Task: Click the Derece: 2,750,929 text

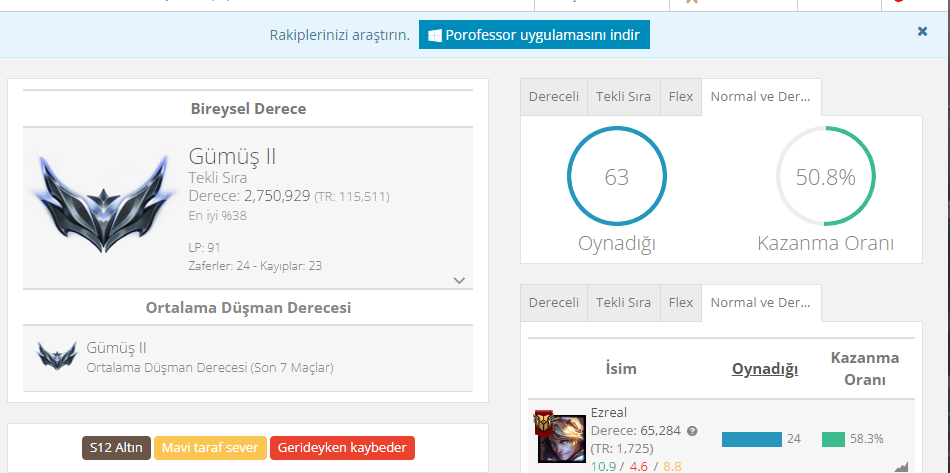Action: [250, 196]
